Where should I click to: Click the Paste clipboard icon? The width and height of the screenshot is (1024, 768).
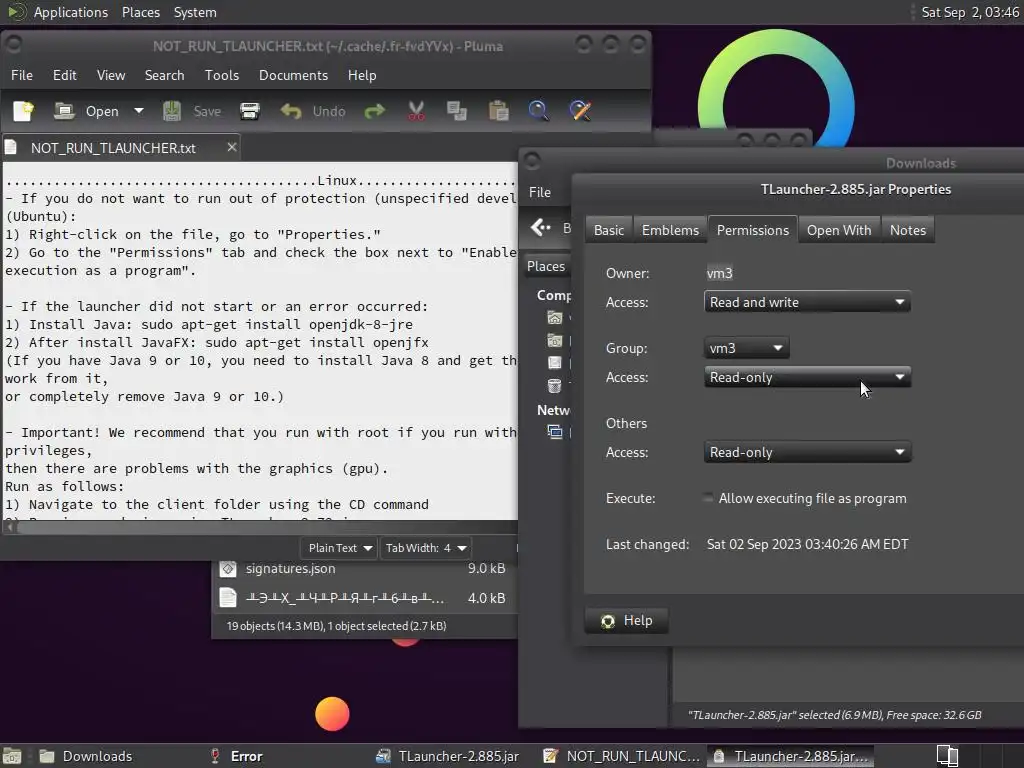click(x=498, y=111)
